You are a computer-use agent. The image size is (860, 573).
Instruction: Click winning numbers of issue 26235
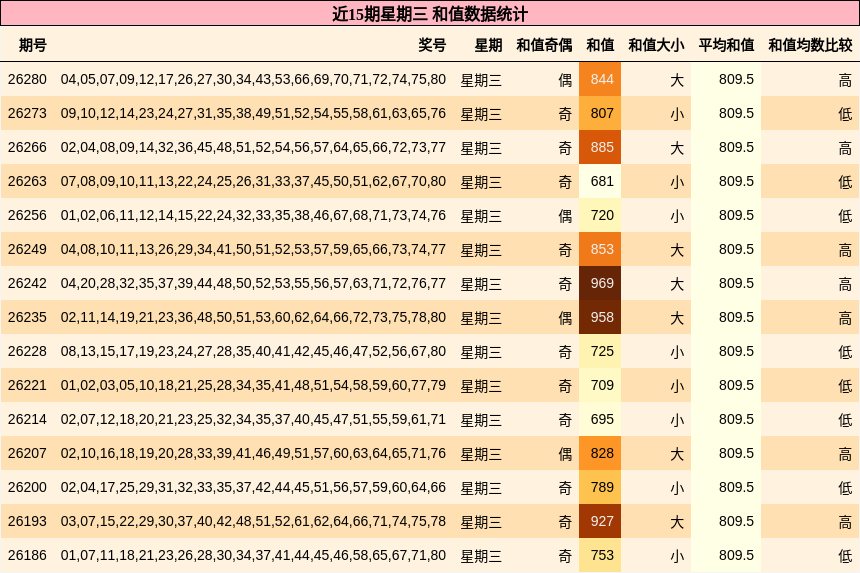tap(253, 317)
